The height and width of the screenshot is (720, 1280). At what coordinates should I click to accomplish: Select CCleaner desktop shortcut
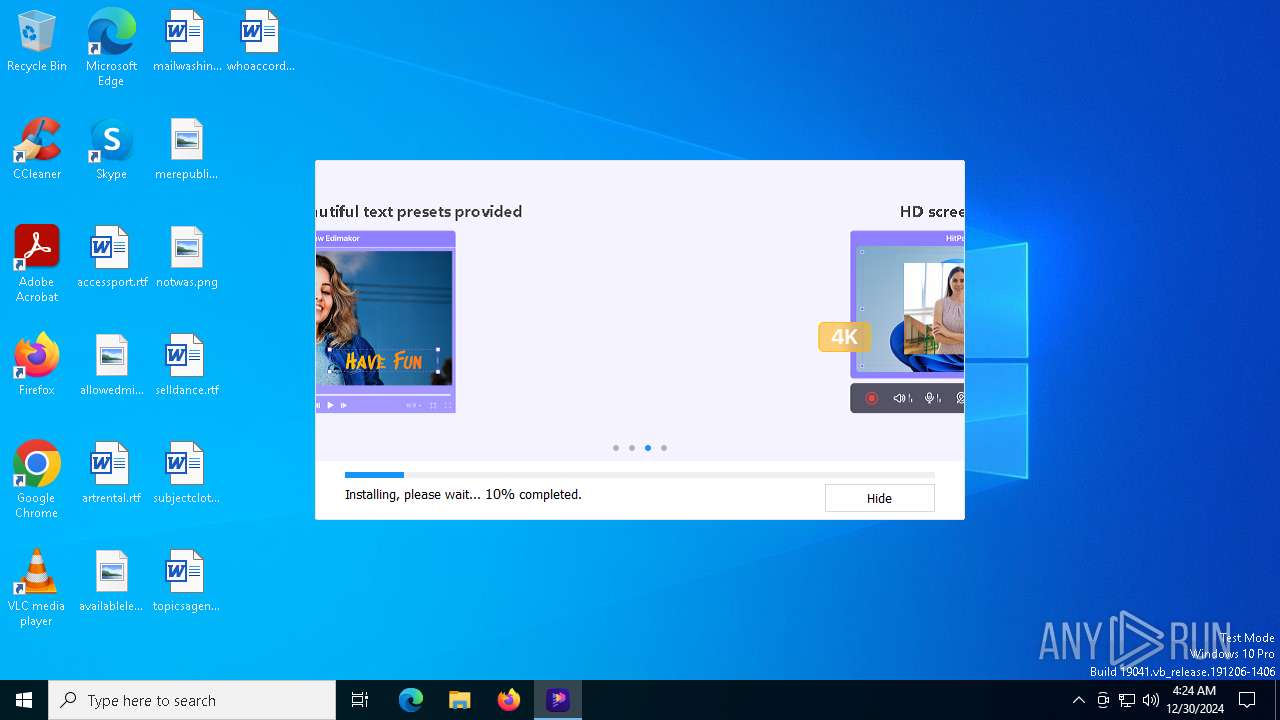pyautogui.click(x=37, y=149)
